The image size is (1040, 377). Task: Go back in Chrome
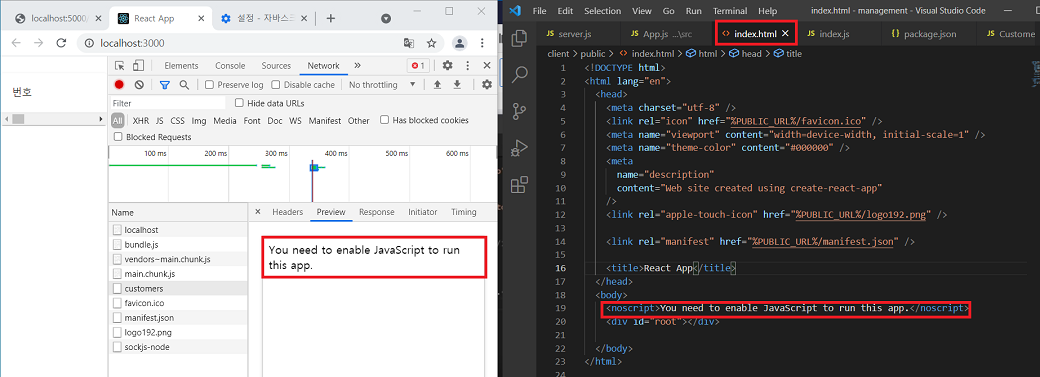[17, 43]
